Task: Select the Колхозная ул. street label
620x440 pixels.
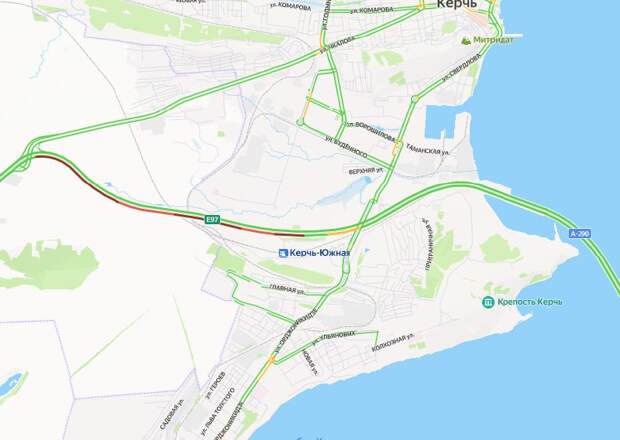Action: (393, 343)
